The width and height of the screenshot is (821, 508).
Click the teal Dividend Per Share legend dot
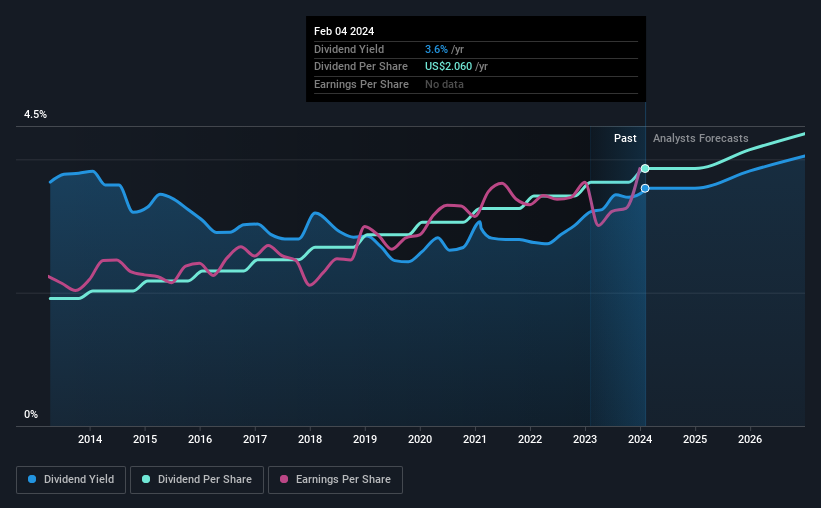pos(146,479)
